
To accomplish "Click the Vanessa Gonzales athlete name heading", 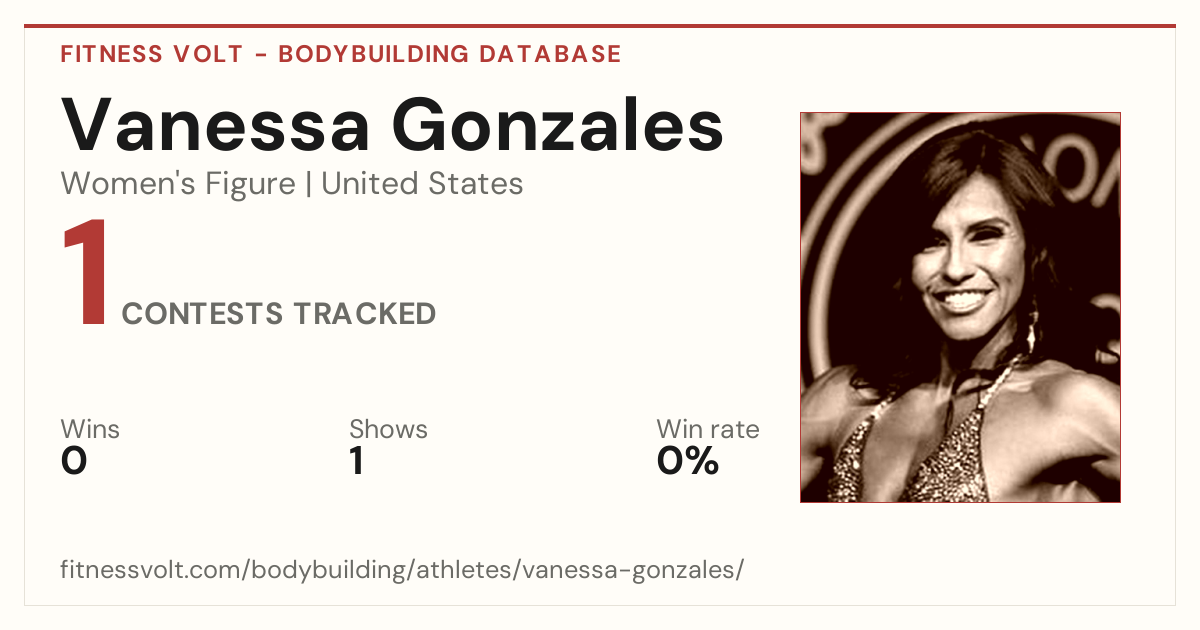I will click(392, 125).
